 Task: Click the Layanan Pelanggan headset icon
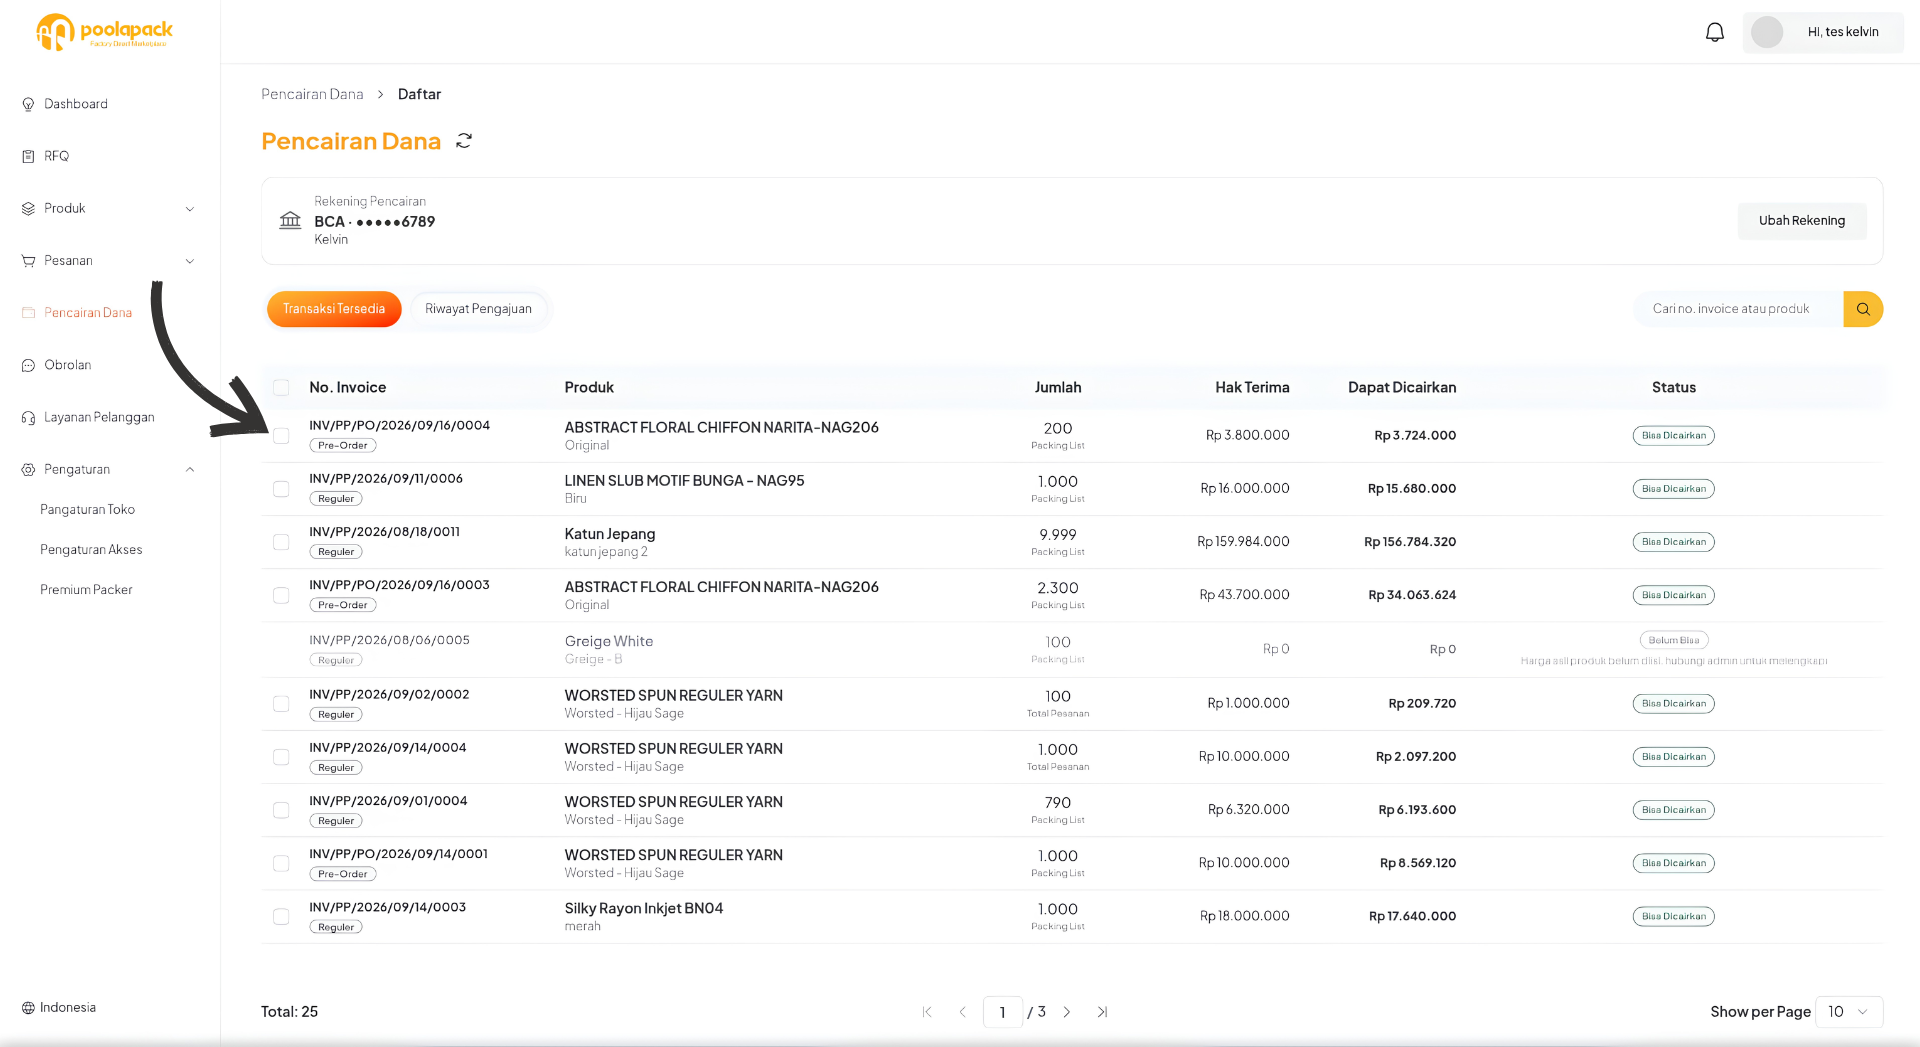(28, 417)
